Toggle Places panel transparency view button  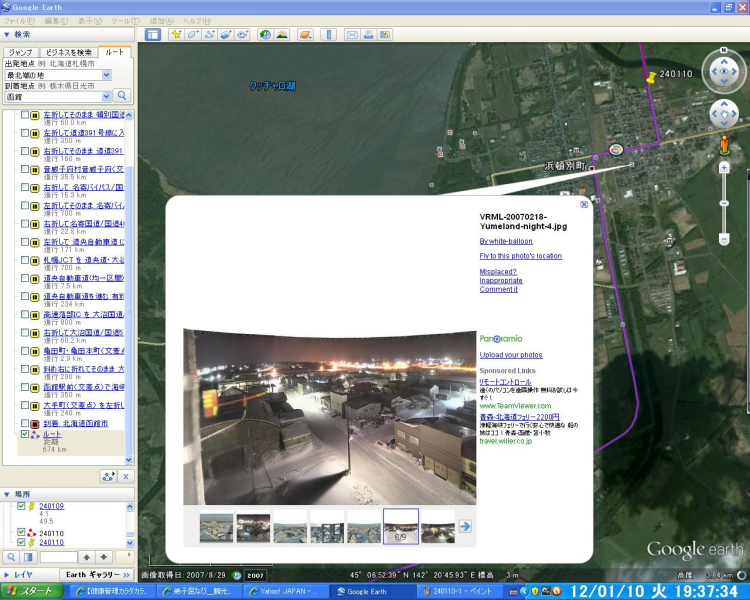pos(28,557)
